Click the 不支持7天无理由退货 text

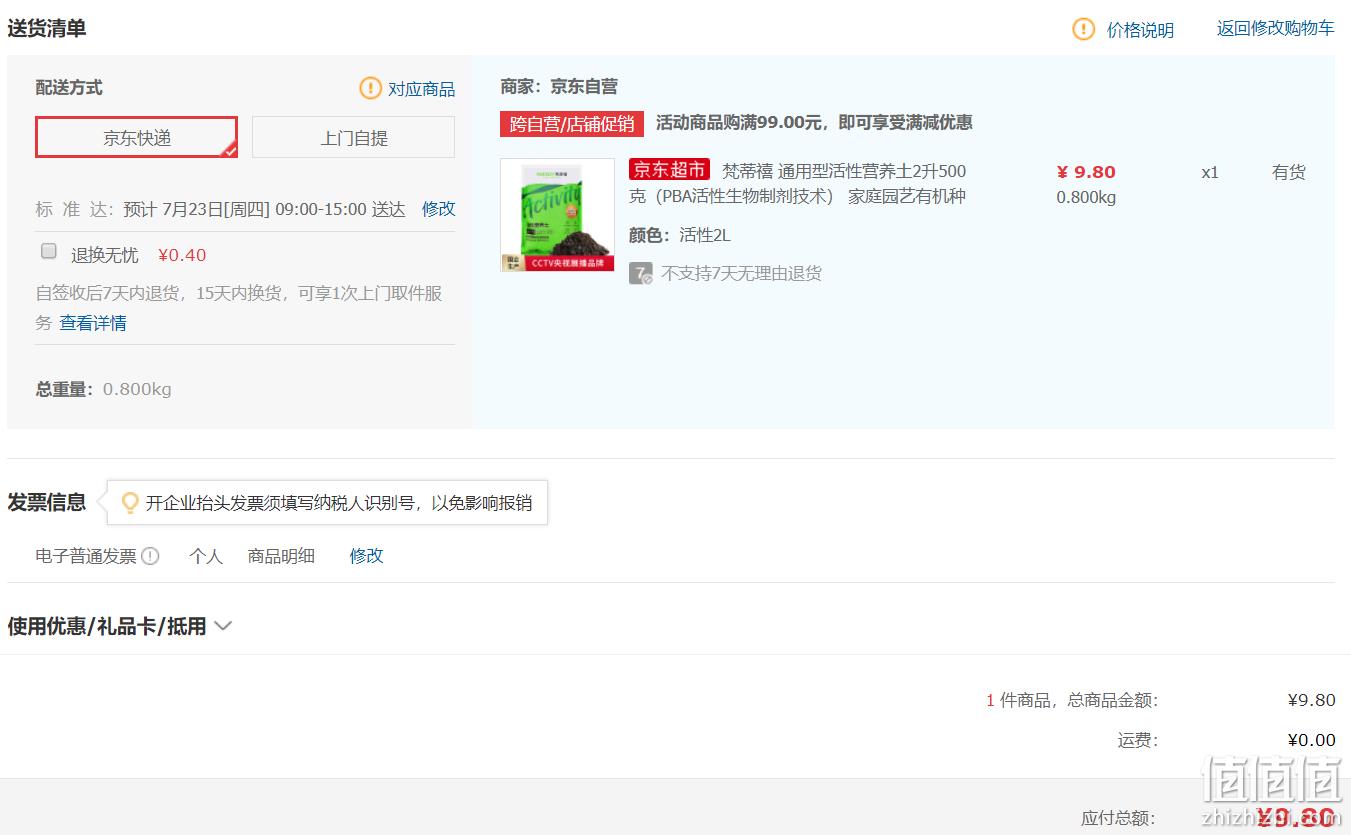click(741, 273)
